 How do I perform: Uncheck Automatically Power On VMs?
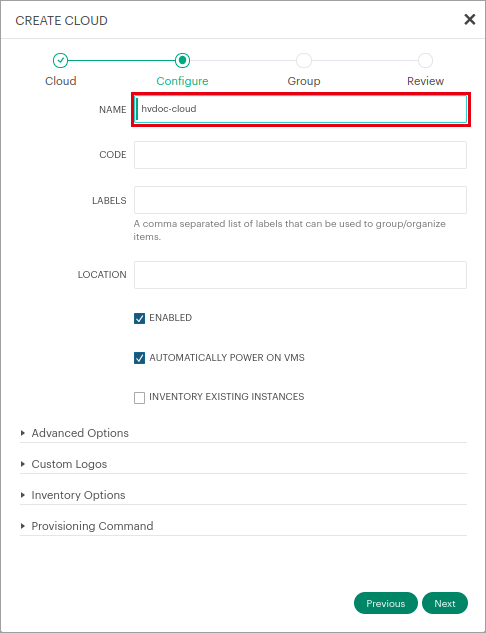[x=139, y=358]
